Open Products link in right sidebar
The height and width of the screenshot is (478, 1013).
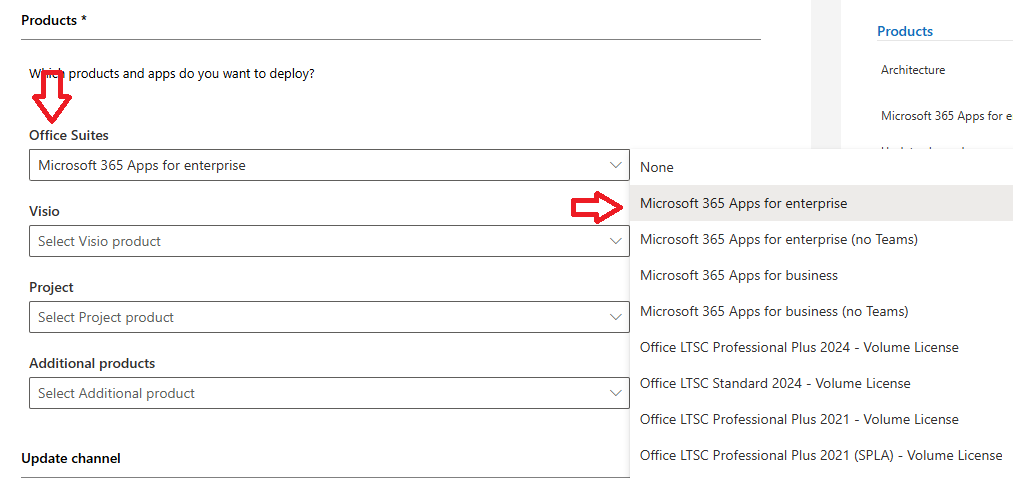pyautogui.click(x=904, y=31)
